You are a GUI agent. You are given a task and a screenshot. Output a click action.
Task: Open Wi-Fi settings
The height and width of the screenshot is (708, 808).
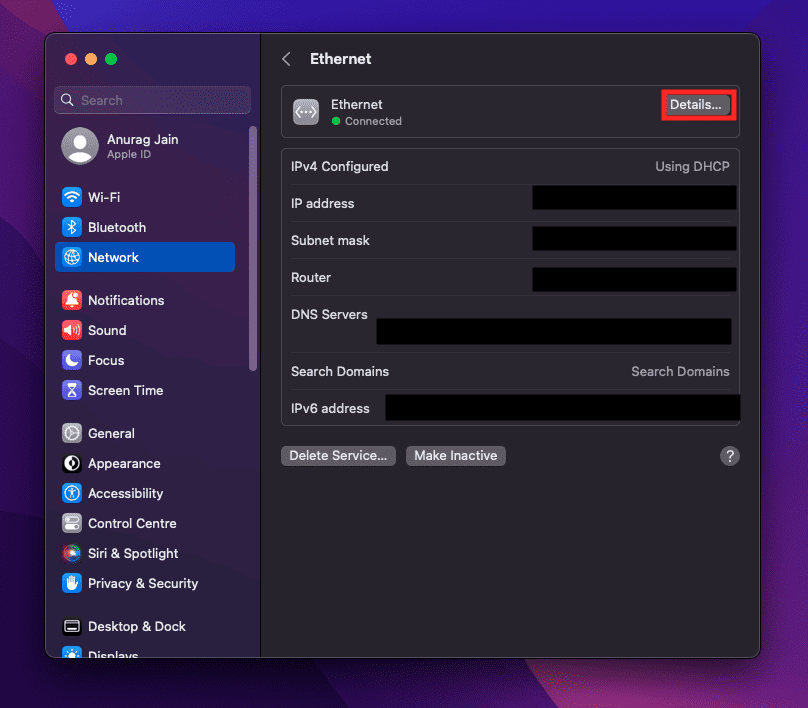145,197
